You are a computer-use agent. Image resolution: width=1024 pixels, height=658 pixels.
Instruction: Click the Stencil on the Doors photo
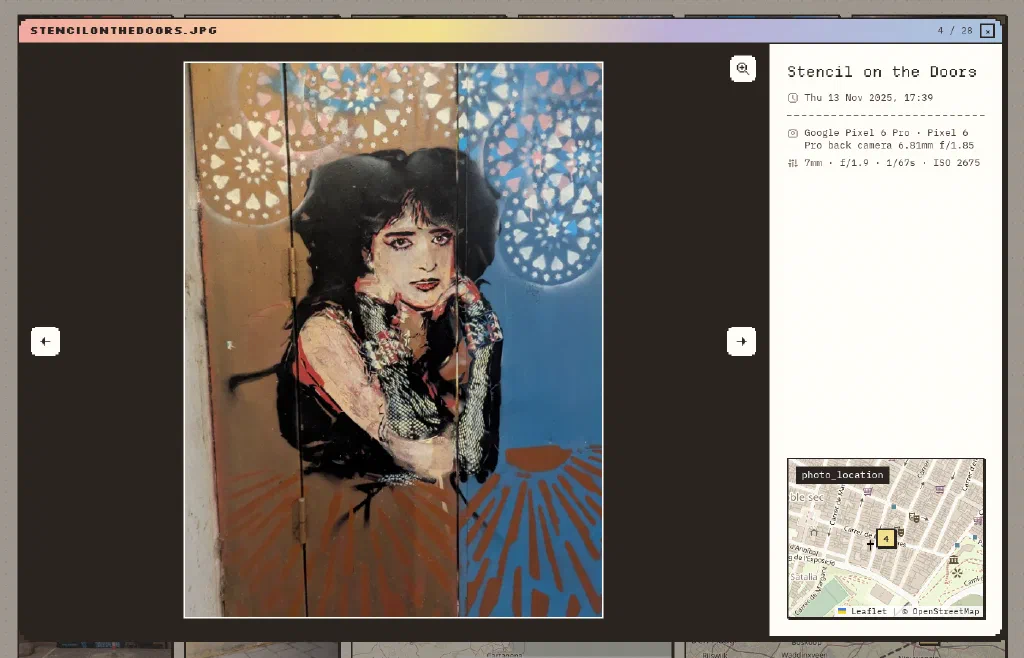point(393,339)
